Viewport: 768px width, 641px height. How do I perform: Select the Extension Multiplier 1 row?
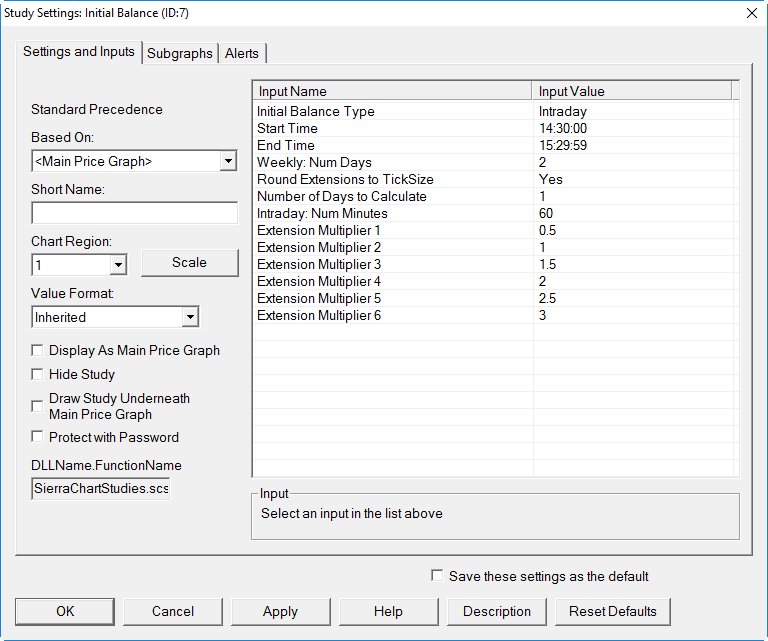coord(494,230)
